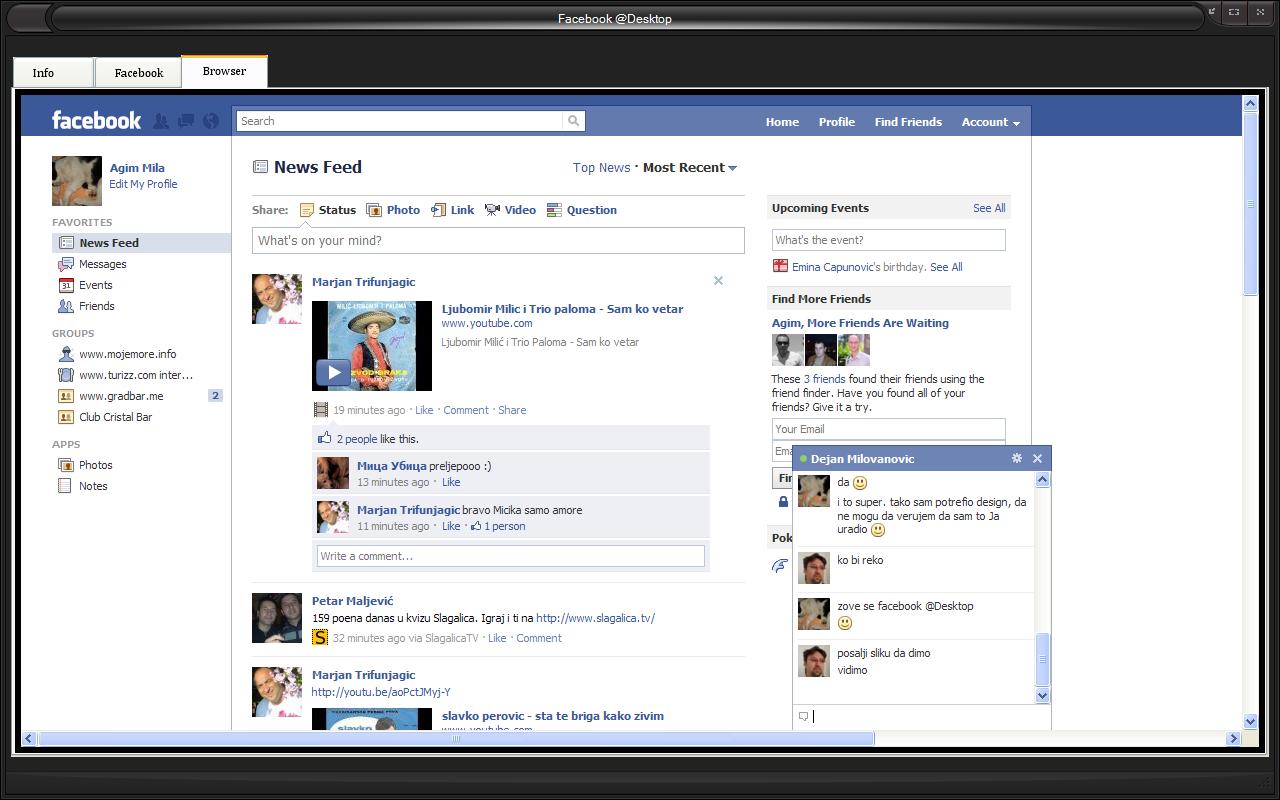This screenshot has height=800, width=1280.
Task: Select News Feed in Favorites
Action: point(141,243)
